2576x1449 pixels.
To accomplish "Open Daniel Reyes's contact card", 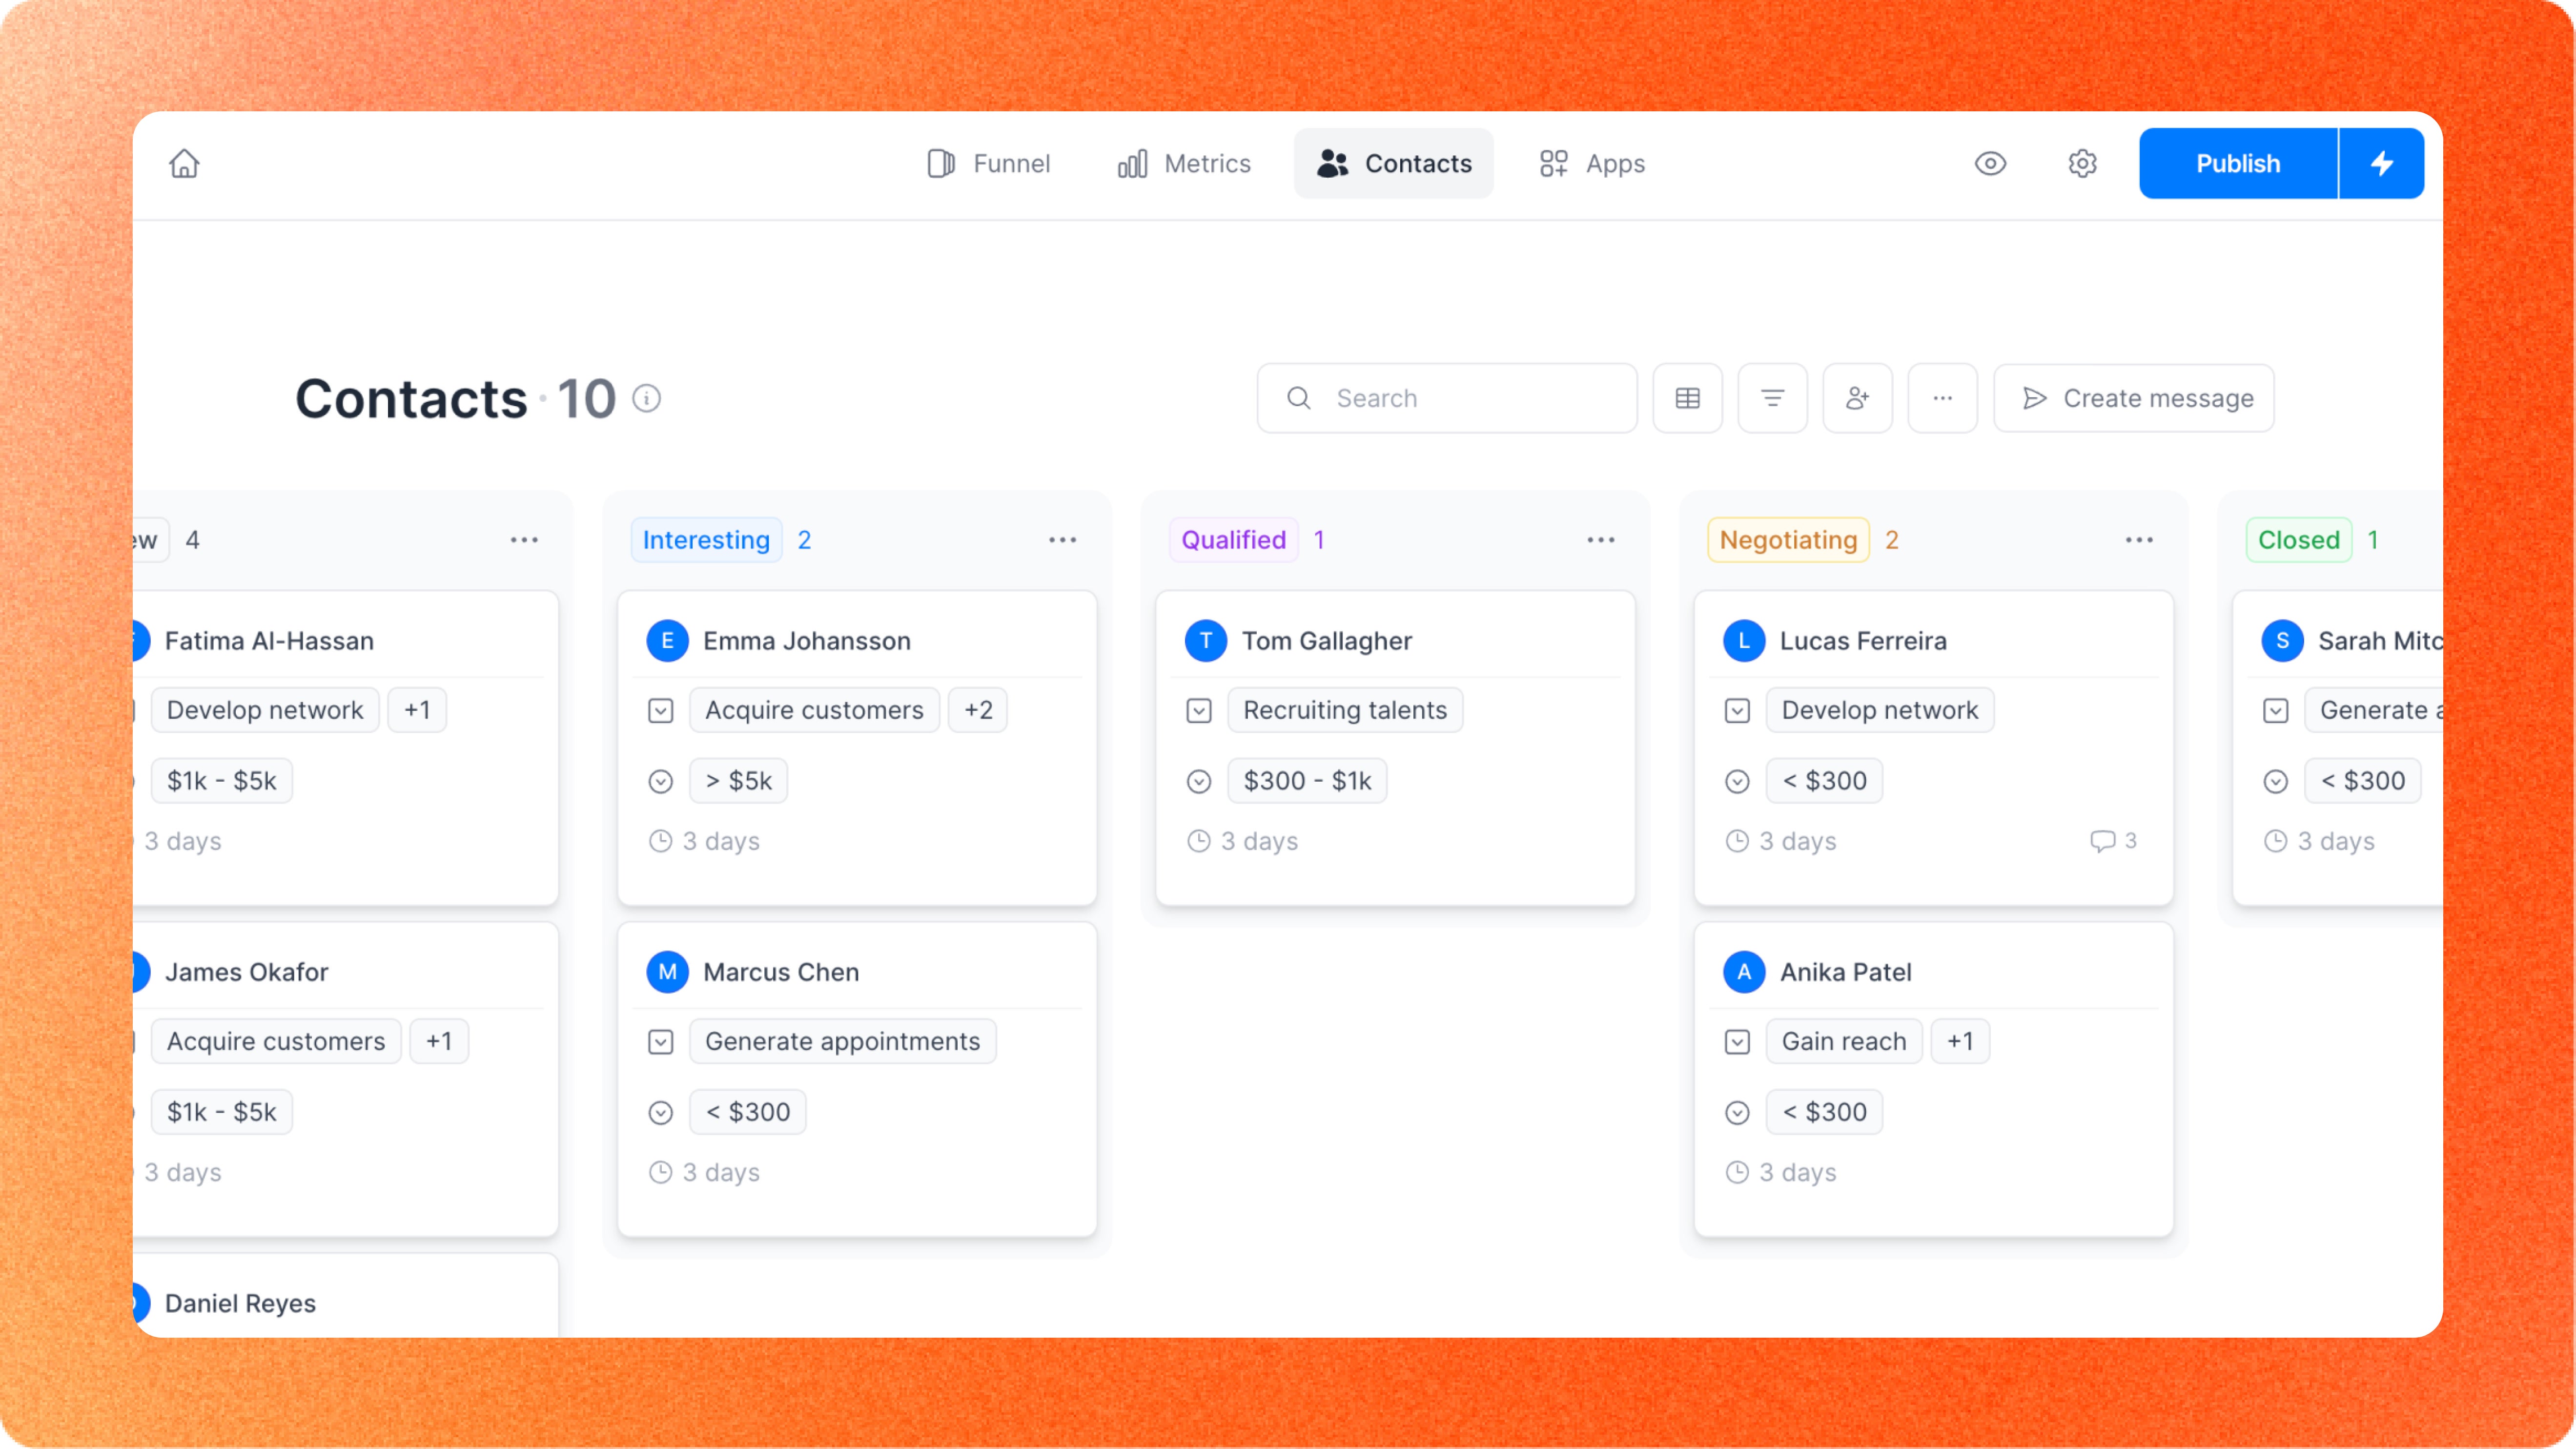I will (346, 1296).
